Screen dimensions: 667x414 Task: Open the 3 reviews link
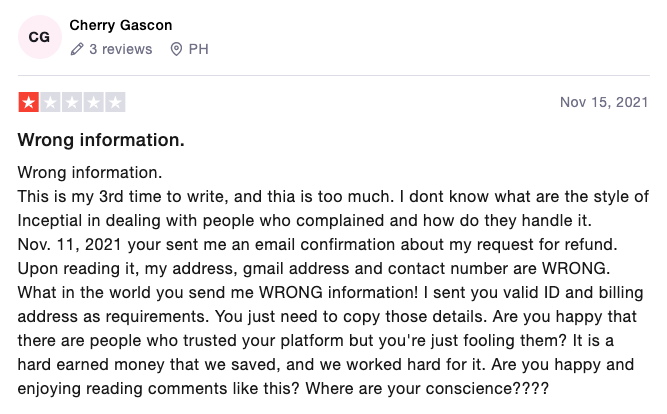click(x=120, y=49)
